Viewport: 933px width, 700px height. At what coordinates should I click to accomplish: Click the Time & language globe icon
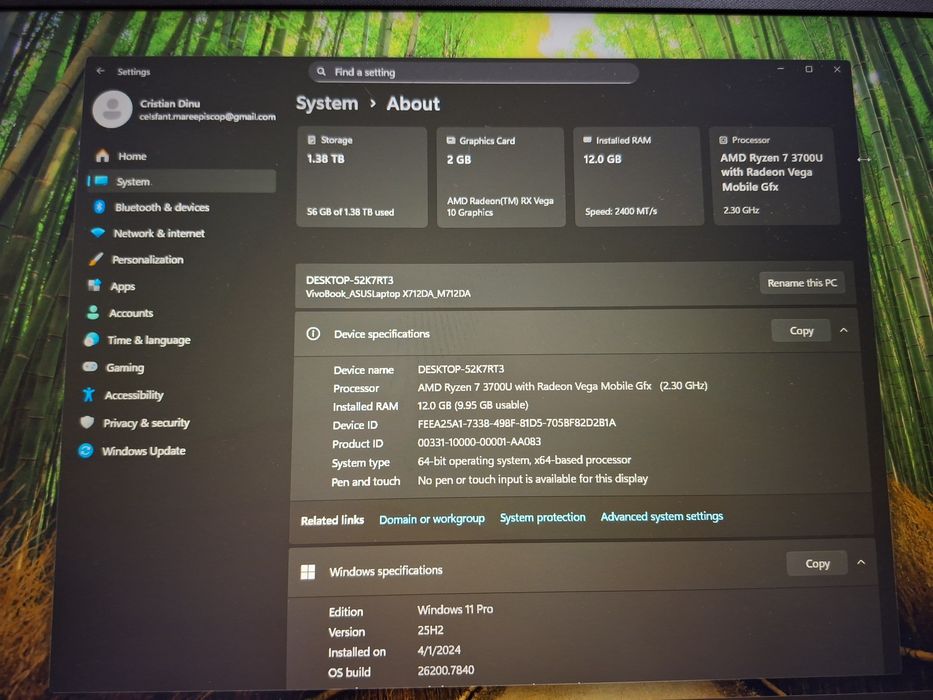91,339
